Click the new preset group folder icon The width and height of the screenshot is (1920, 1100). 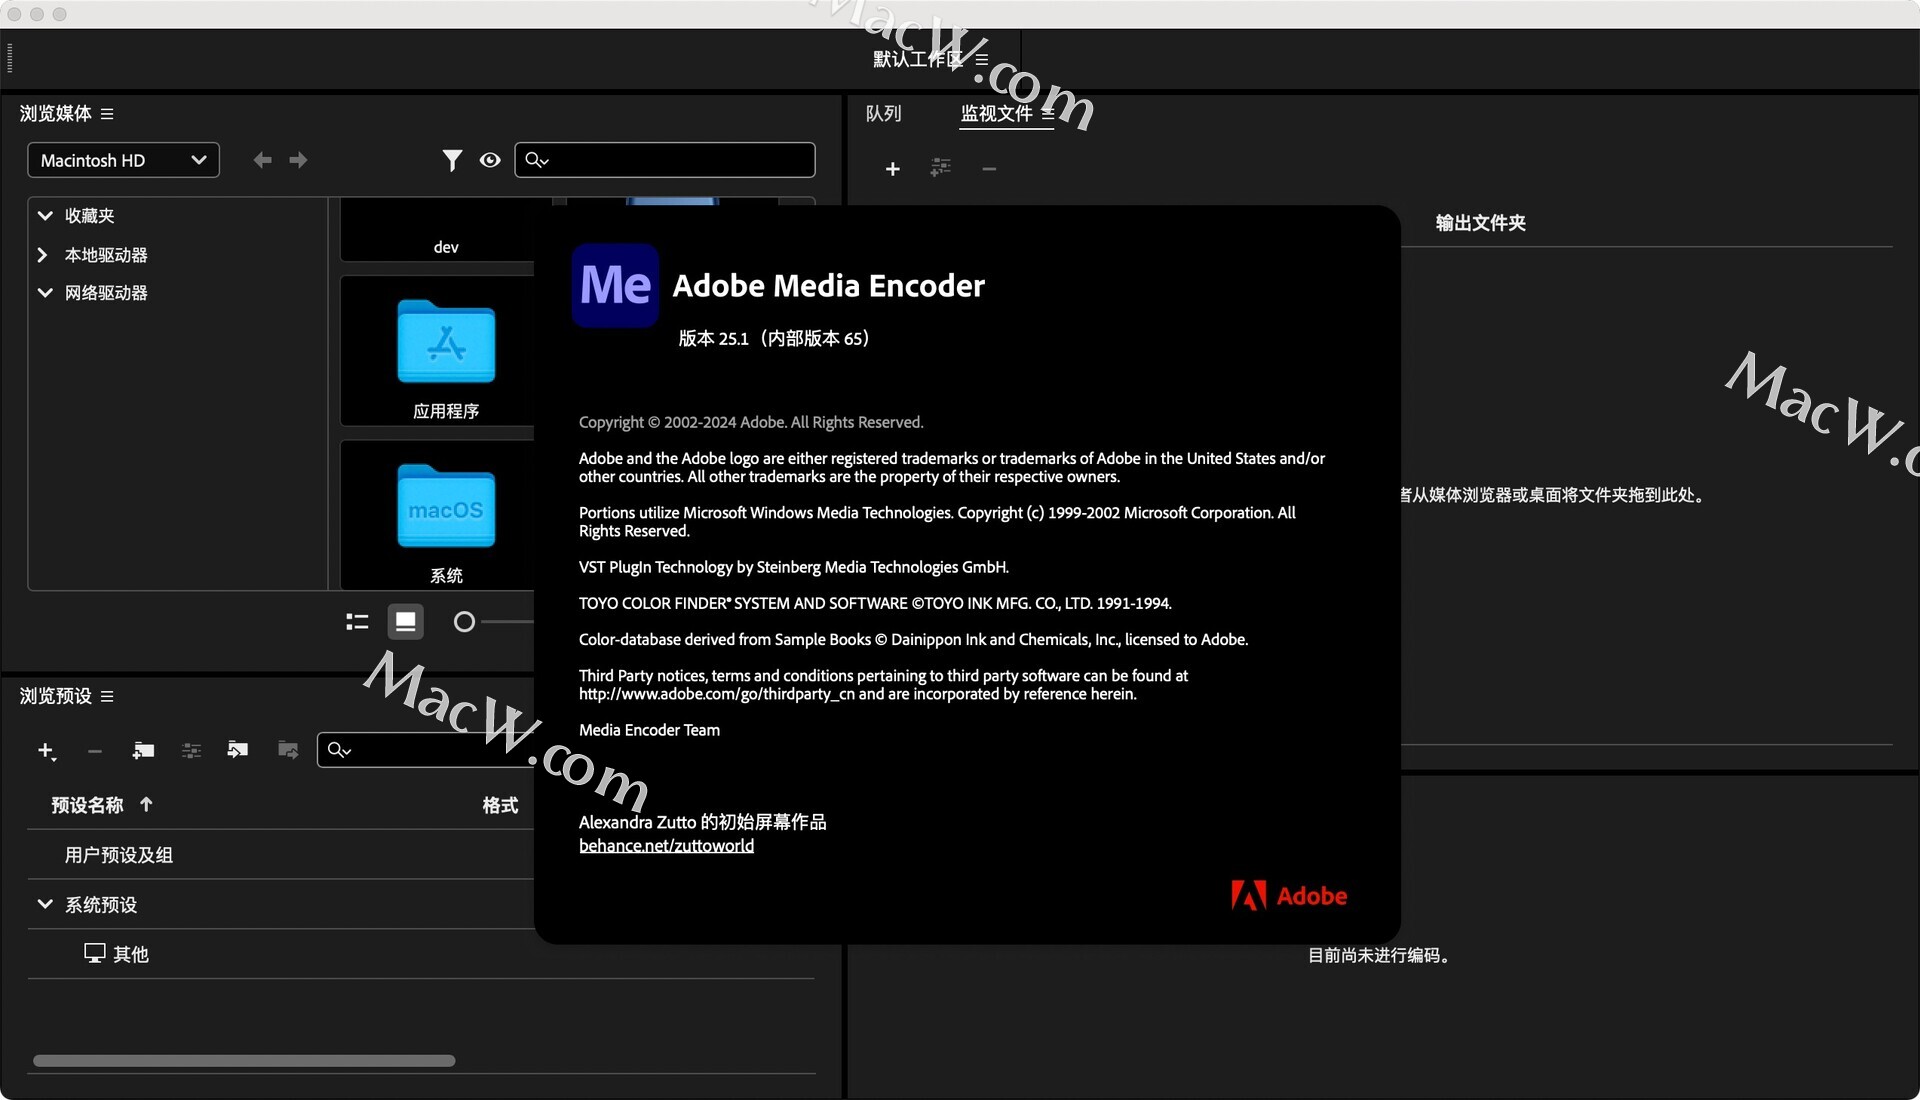[x=143, y=750]
